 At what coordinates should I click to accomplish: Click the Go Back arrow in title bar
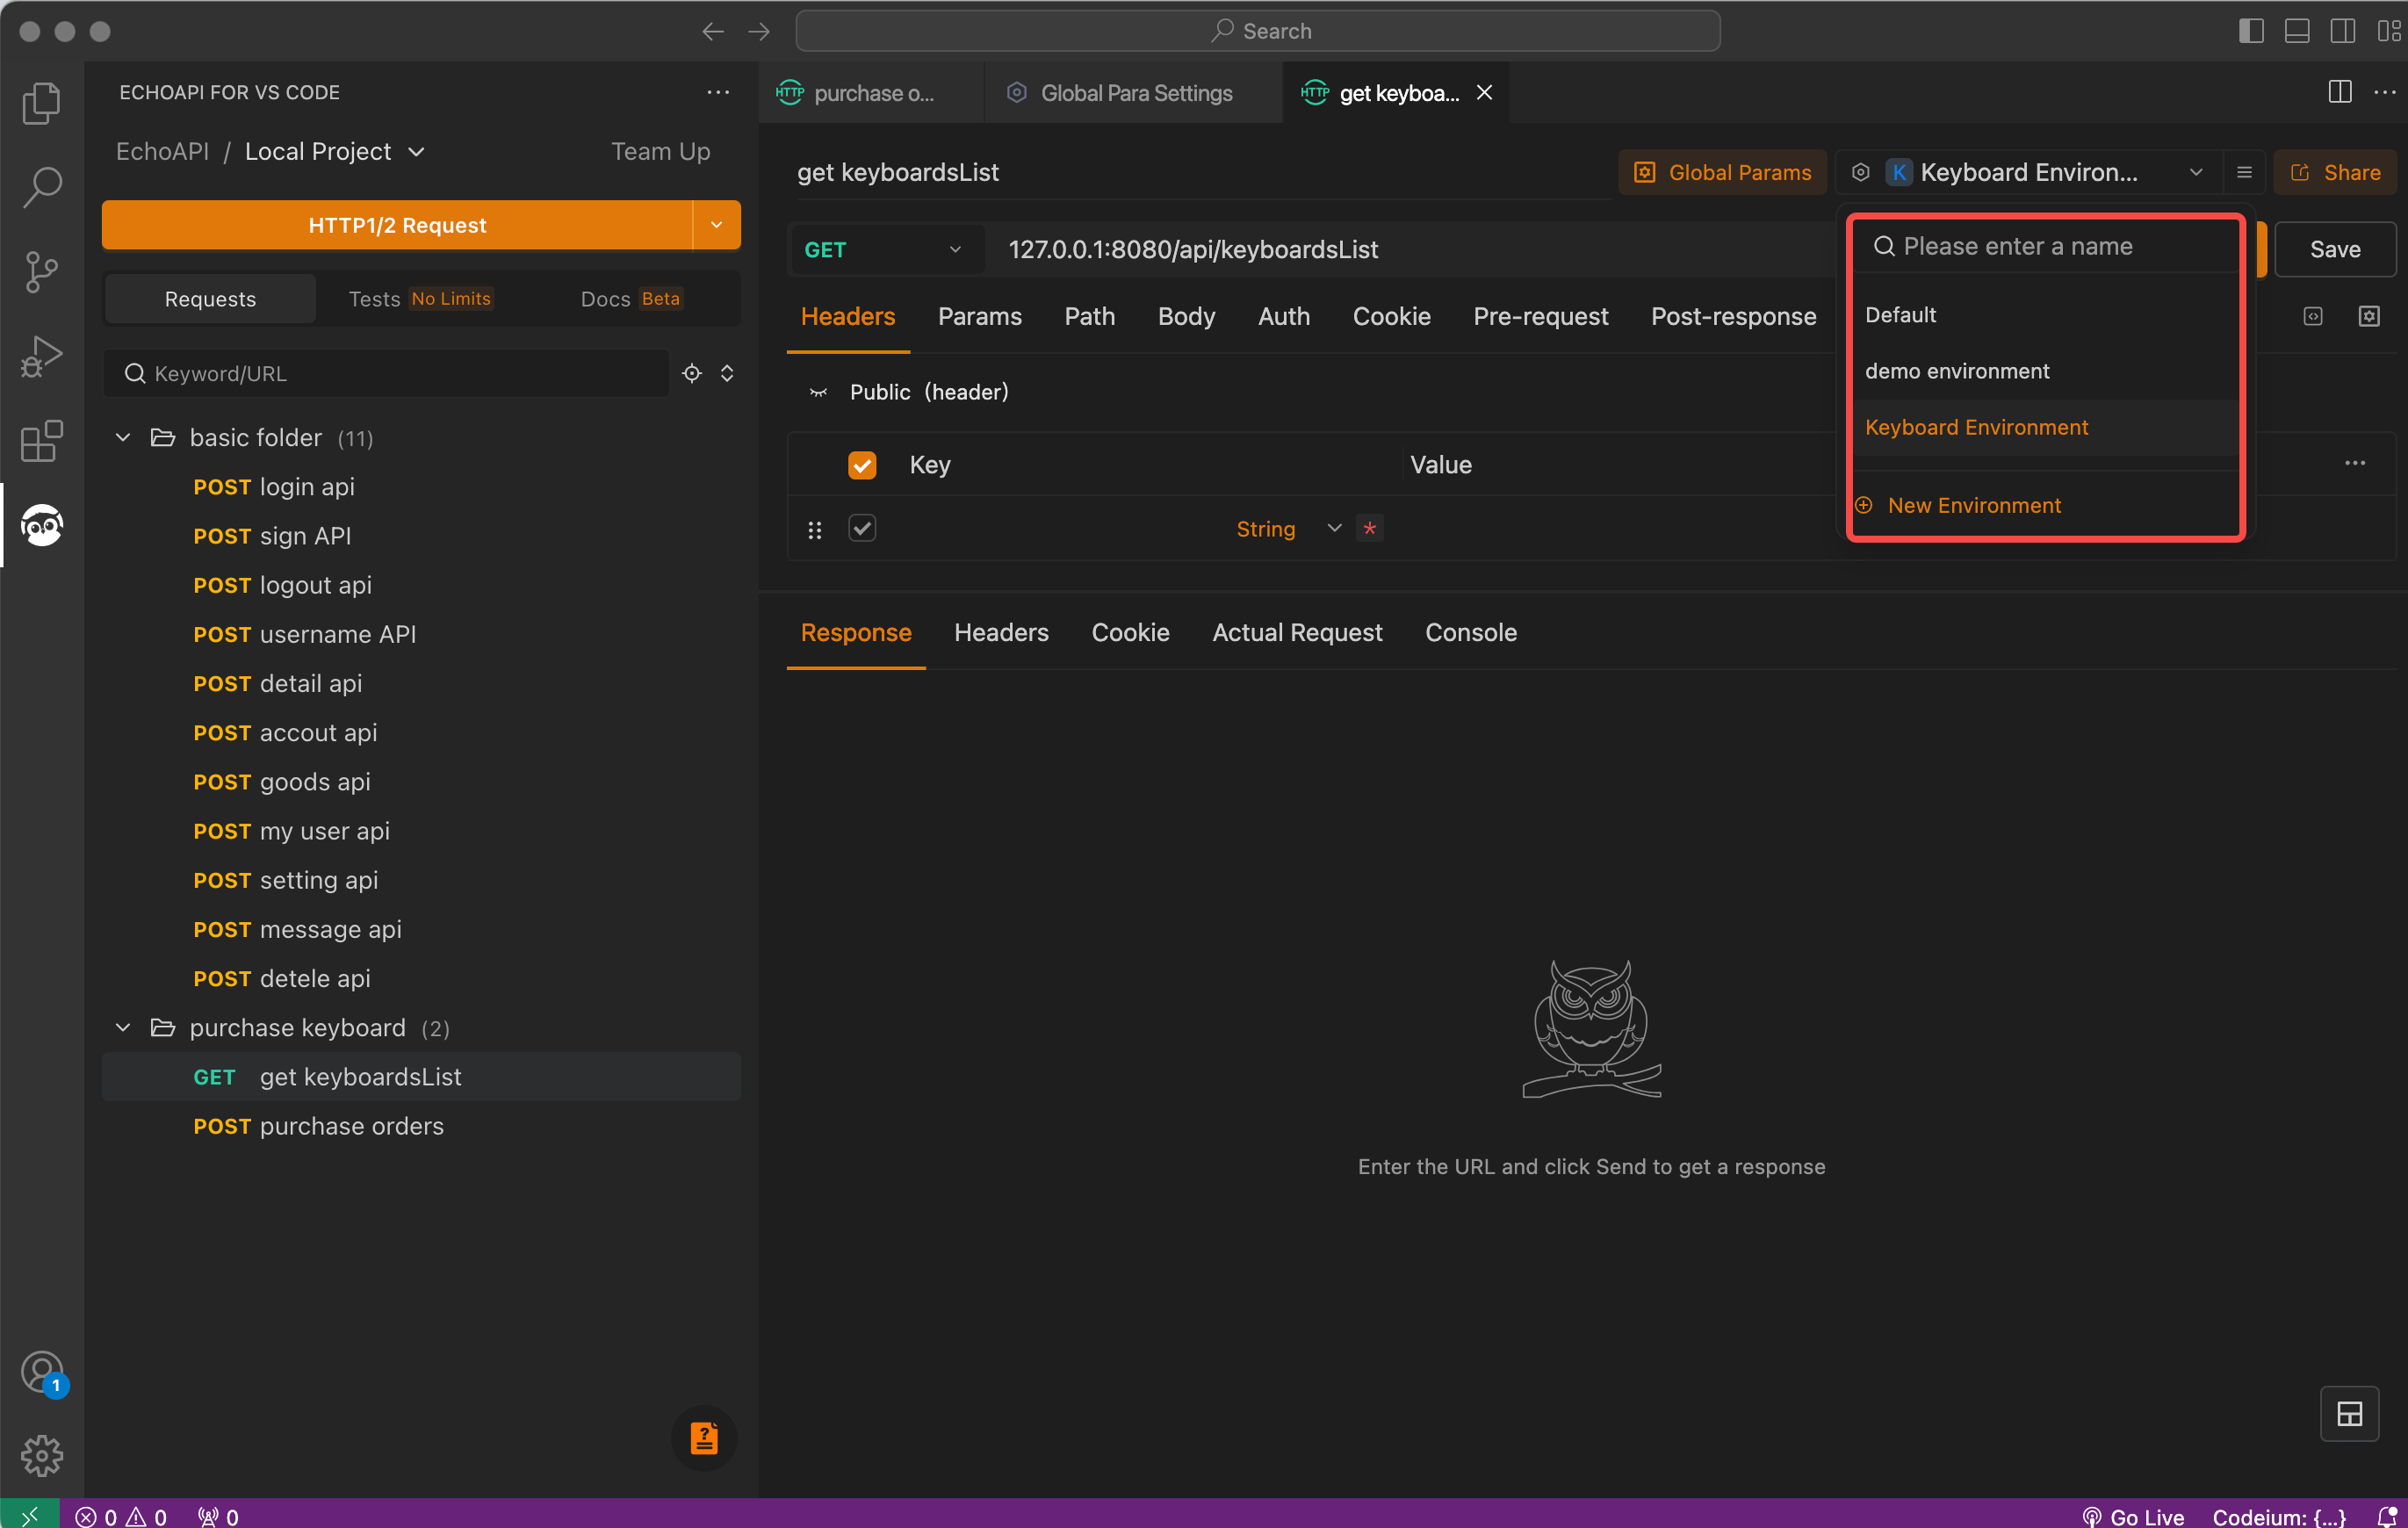coord(713,31)
